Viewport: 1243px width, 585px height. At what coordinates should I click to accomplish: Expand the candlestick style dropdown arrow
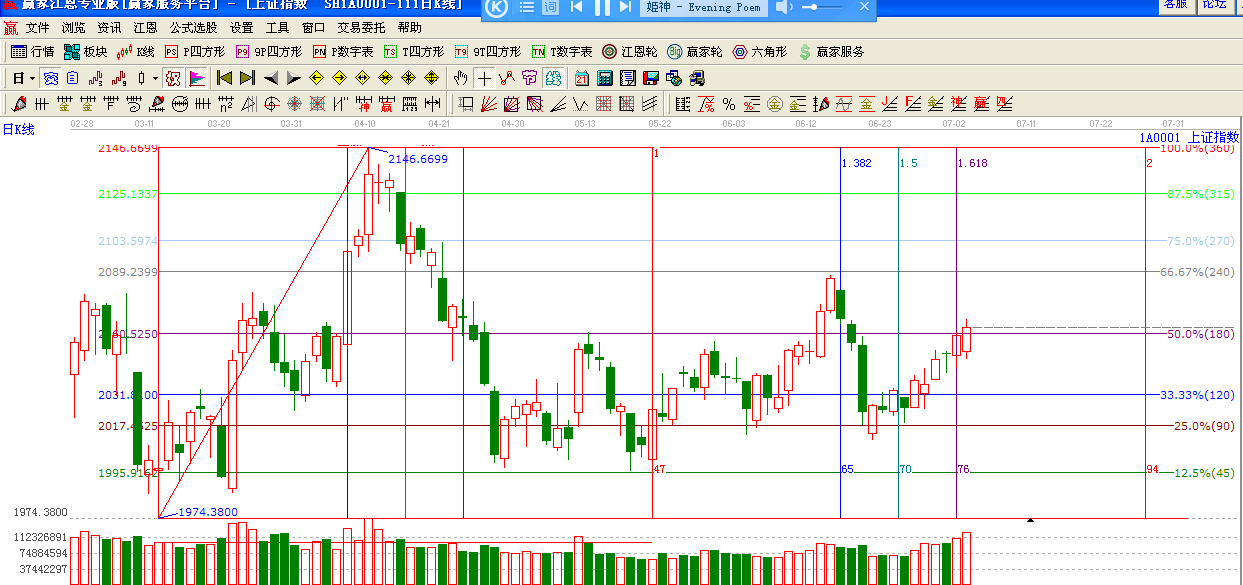pyautogui.click(x=154, y=78)
